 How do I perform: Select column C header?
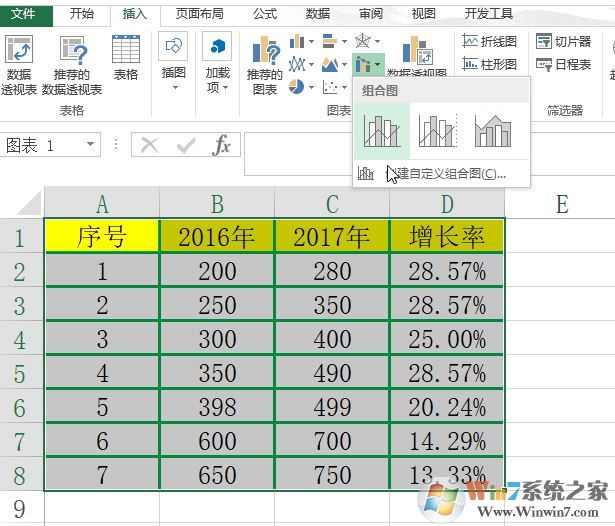332,203
